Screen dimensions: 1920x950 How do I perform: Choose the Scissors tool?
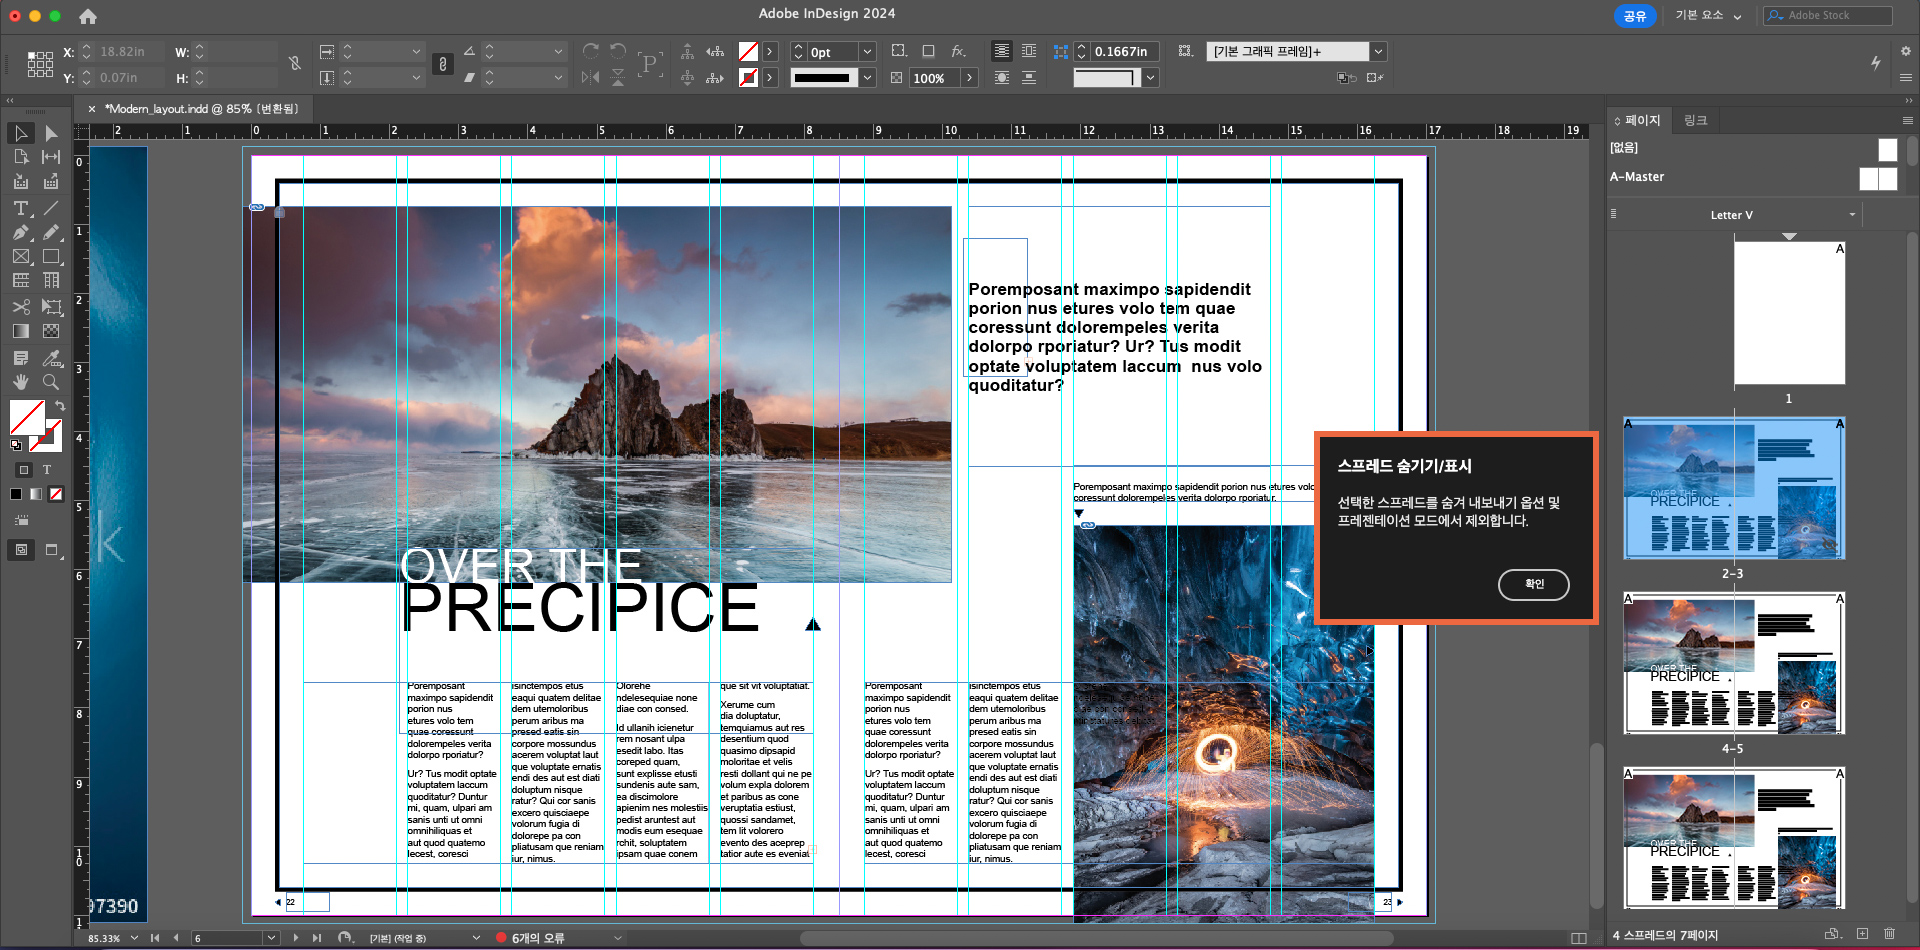[21, 307]
